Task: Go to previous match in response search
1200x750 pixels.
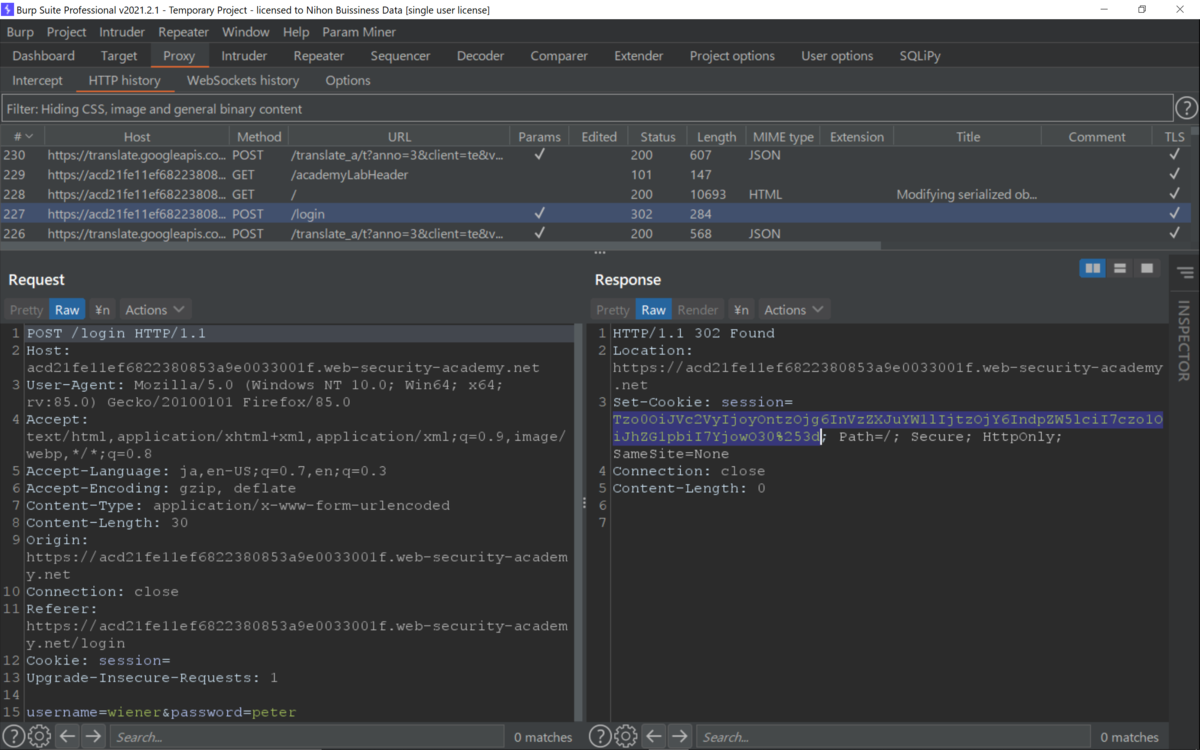Action: coord(653,737)
